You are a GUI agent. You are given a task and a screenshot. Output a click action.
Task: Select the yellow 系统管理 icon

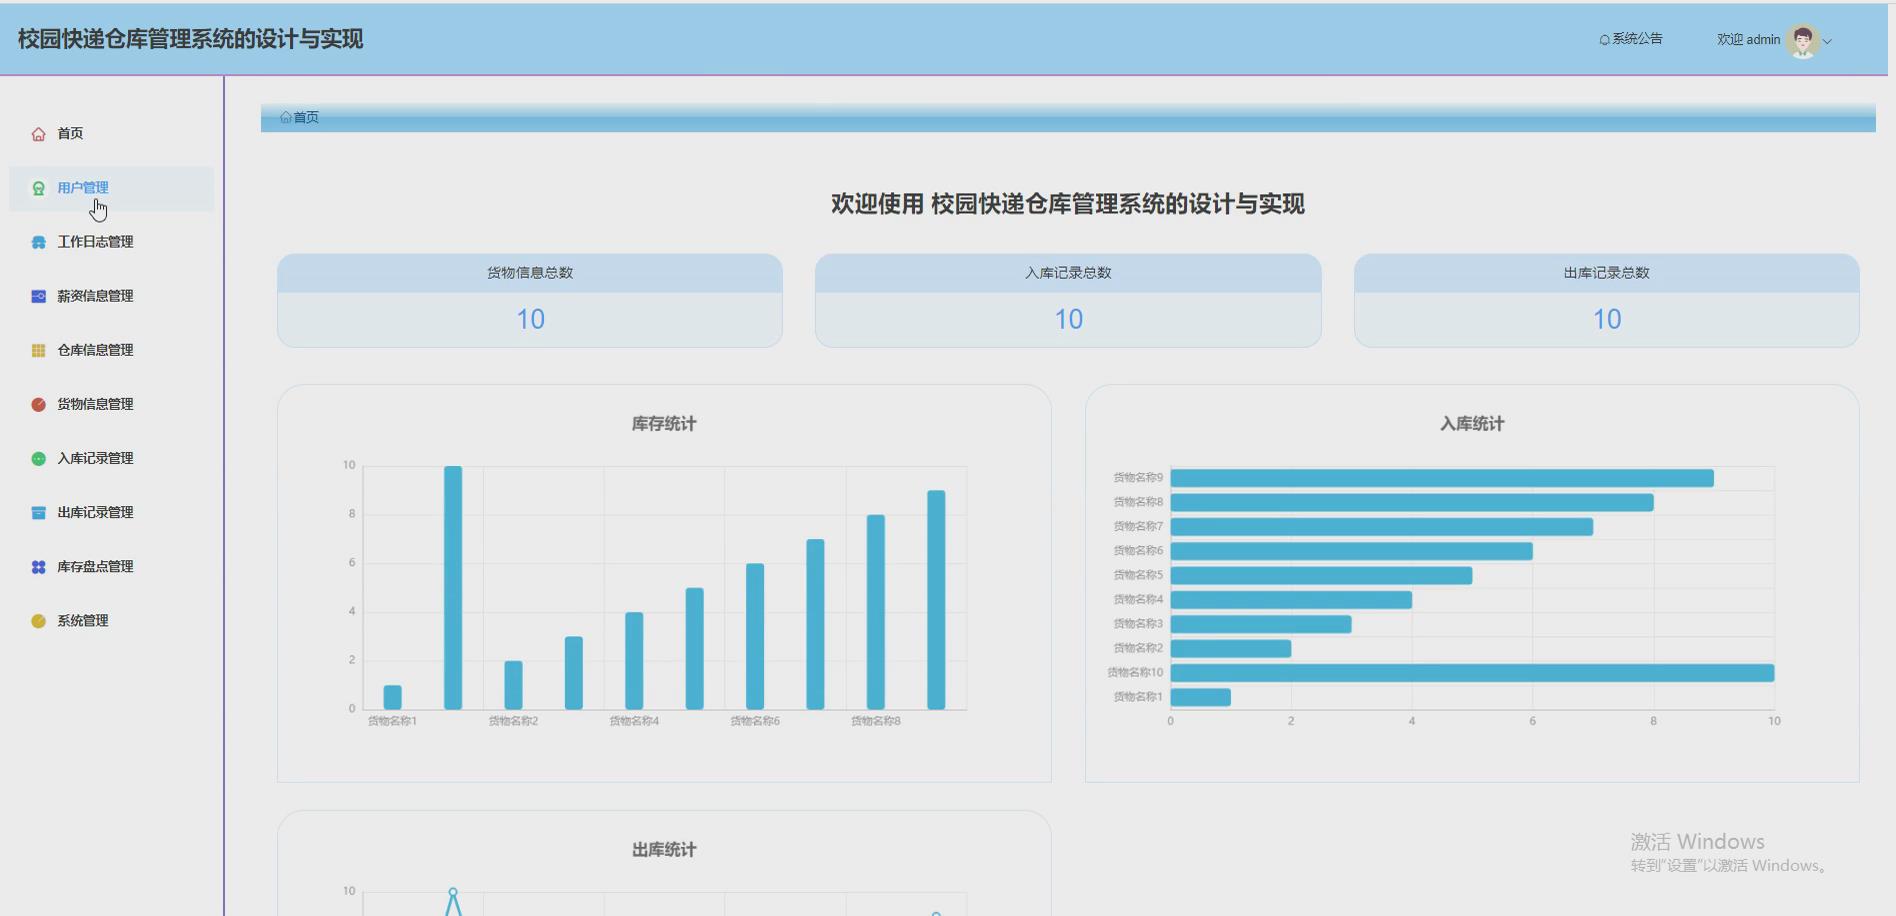pyautogui.click(x=37, y=619)
